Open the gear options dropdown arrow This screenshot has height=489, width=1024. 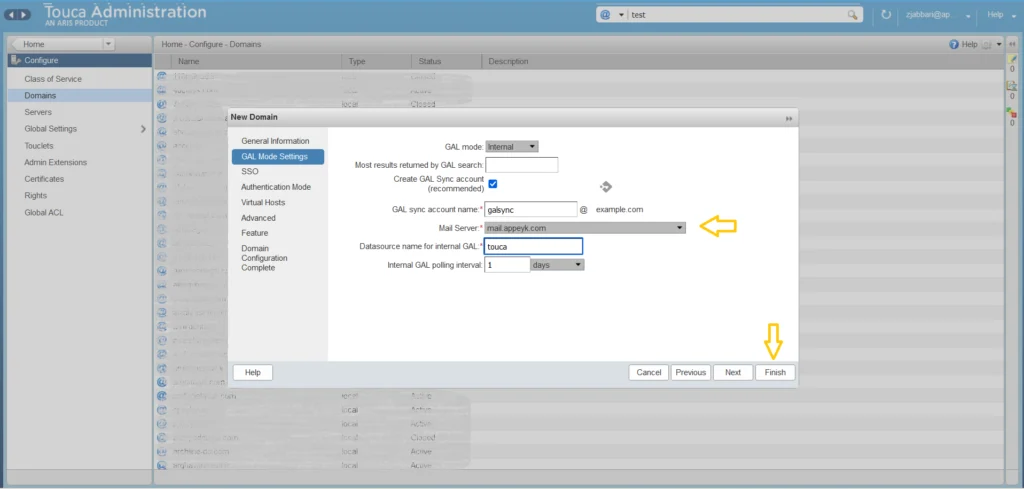pos(999,44)
